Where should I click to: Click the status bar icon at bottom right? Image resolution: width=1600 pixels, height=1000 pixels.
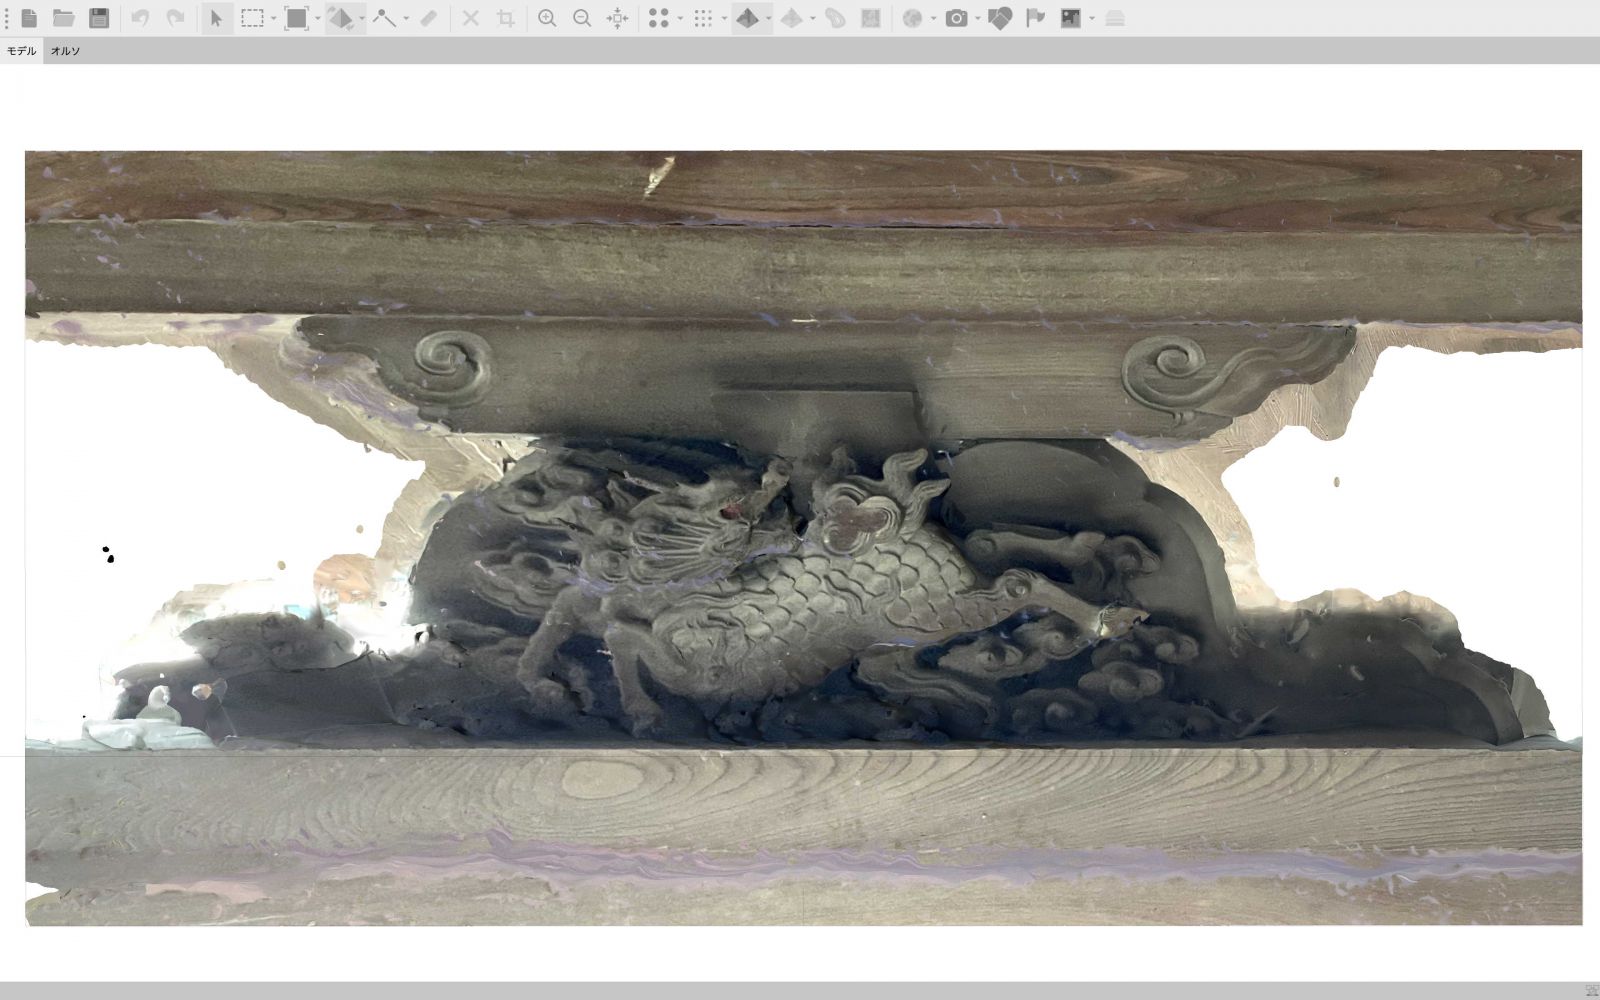(x=1591, y=991)
